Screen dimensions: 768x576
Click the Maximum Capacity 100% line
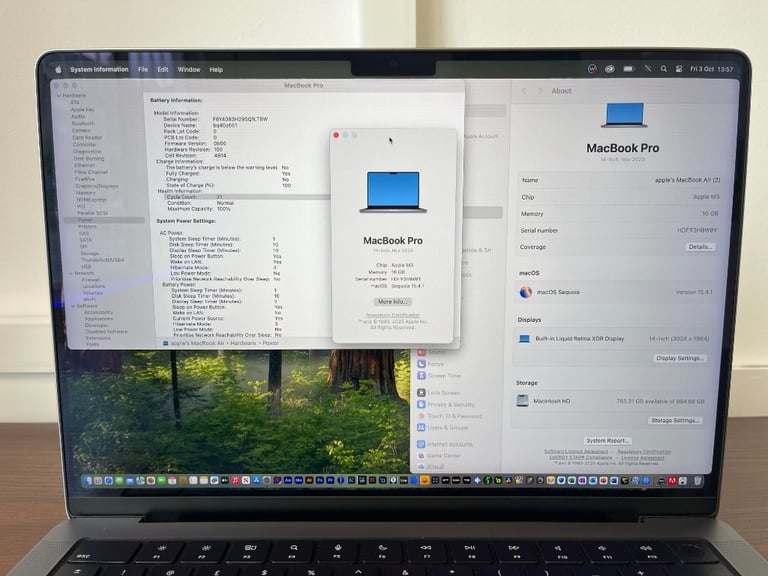pyautogui.click(x=199, y=209)
